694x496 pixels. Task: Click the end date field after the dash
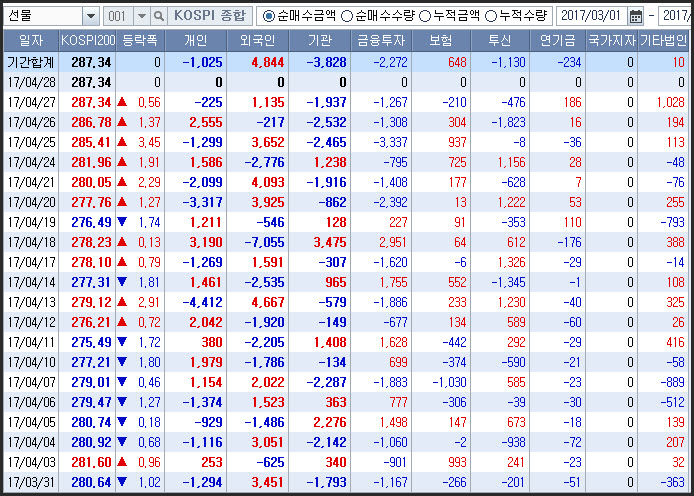(x=676, y=16)
